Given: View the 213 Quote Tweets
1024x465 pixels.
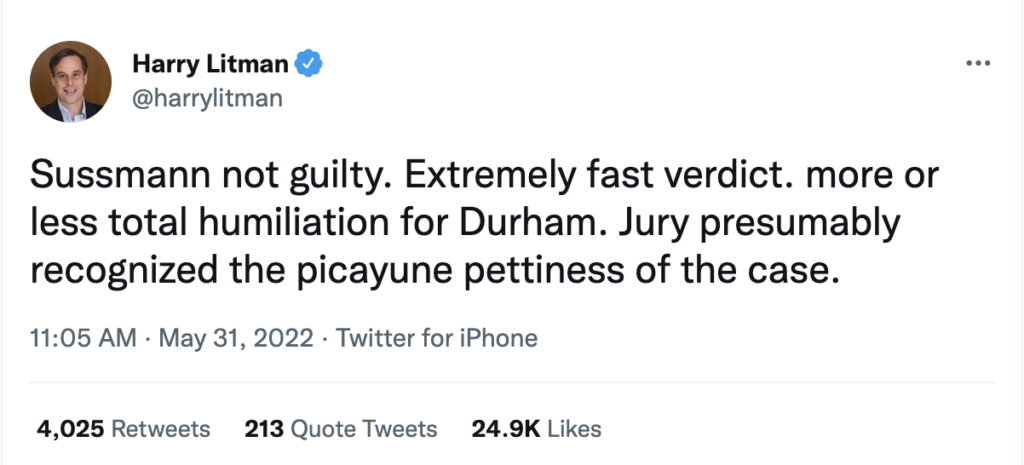Looking at the screenshot, I should 341,429.
